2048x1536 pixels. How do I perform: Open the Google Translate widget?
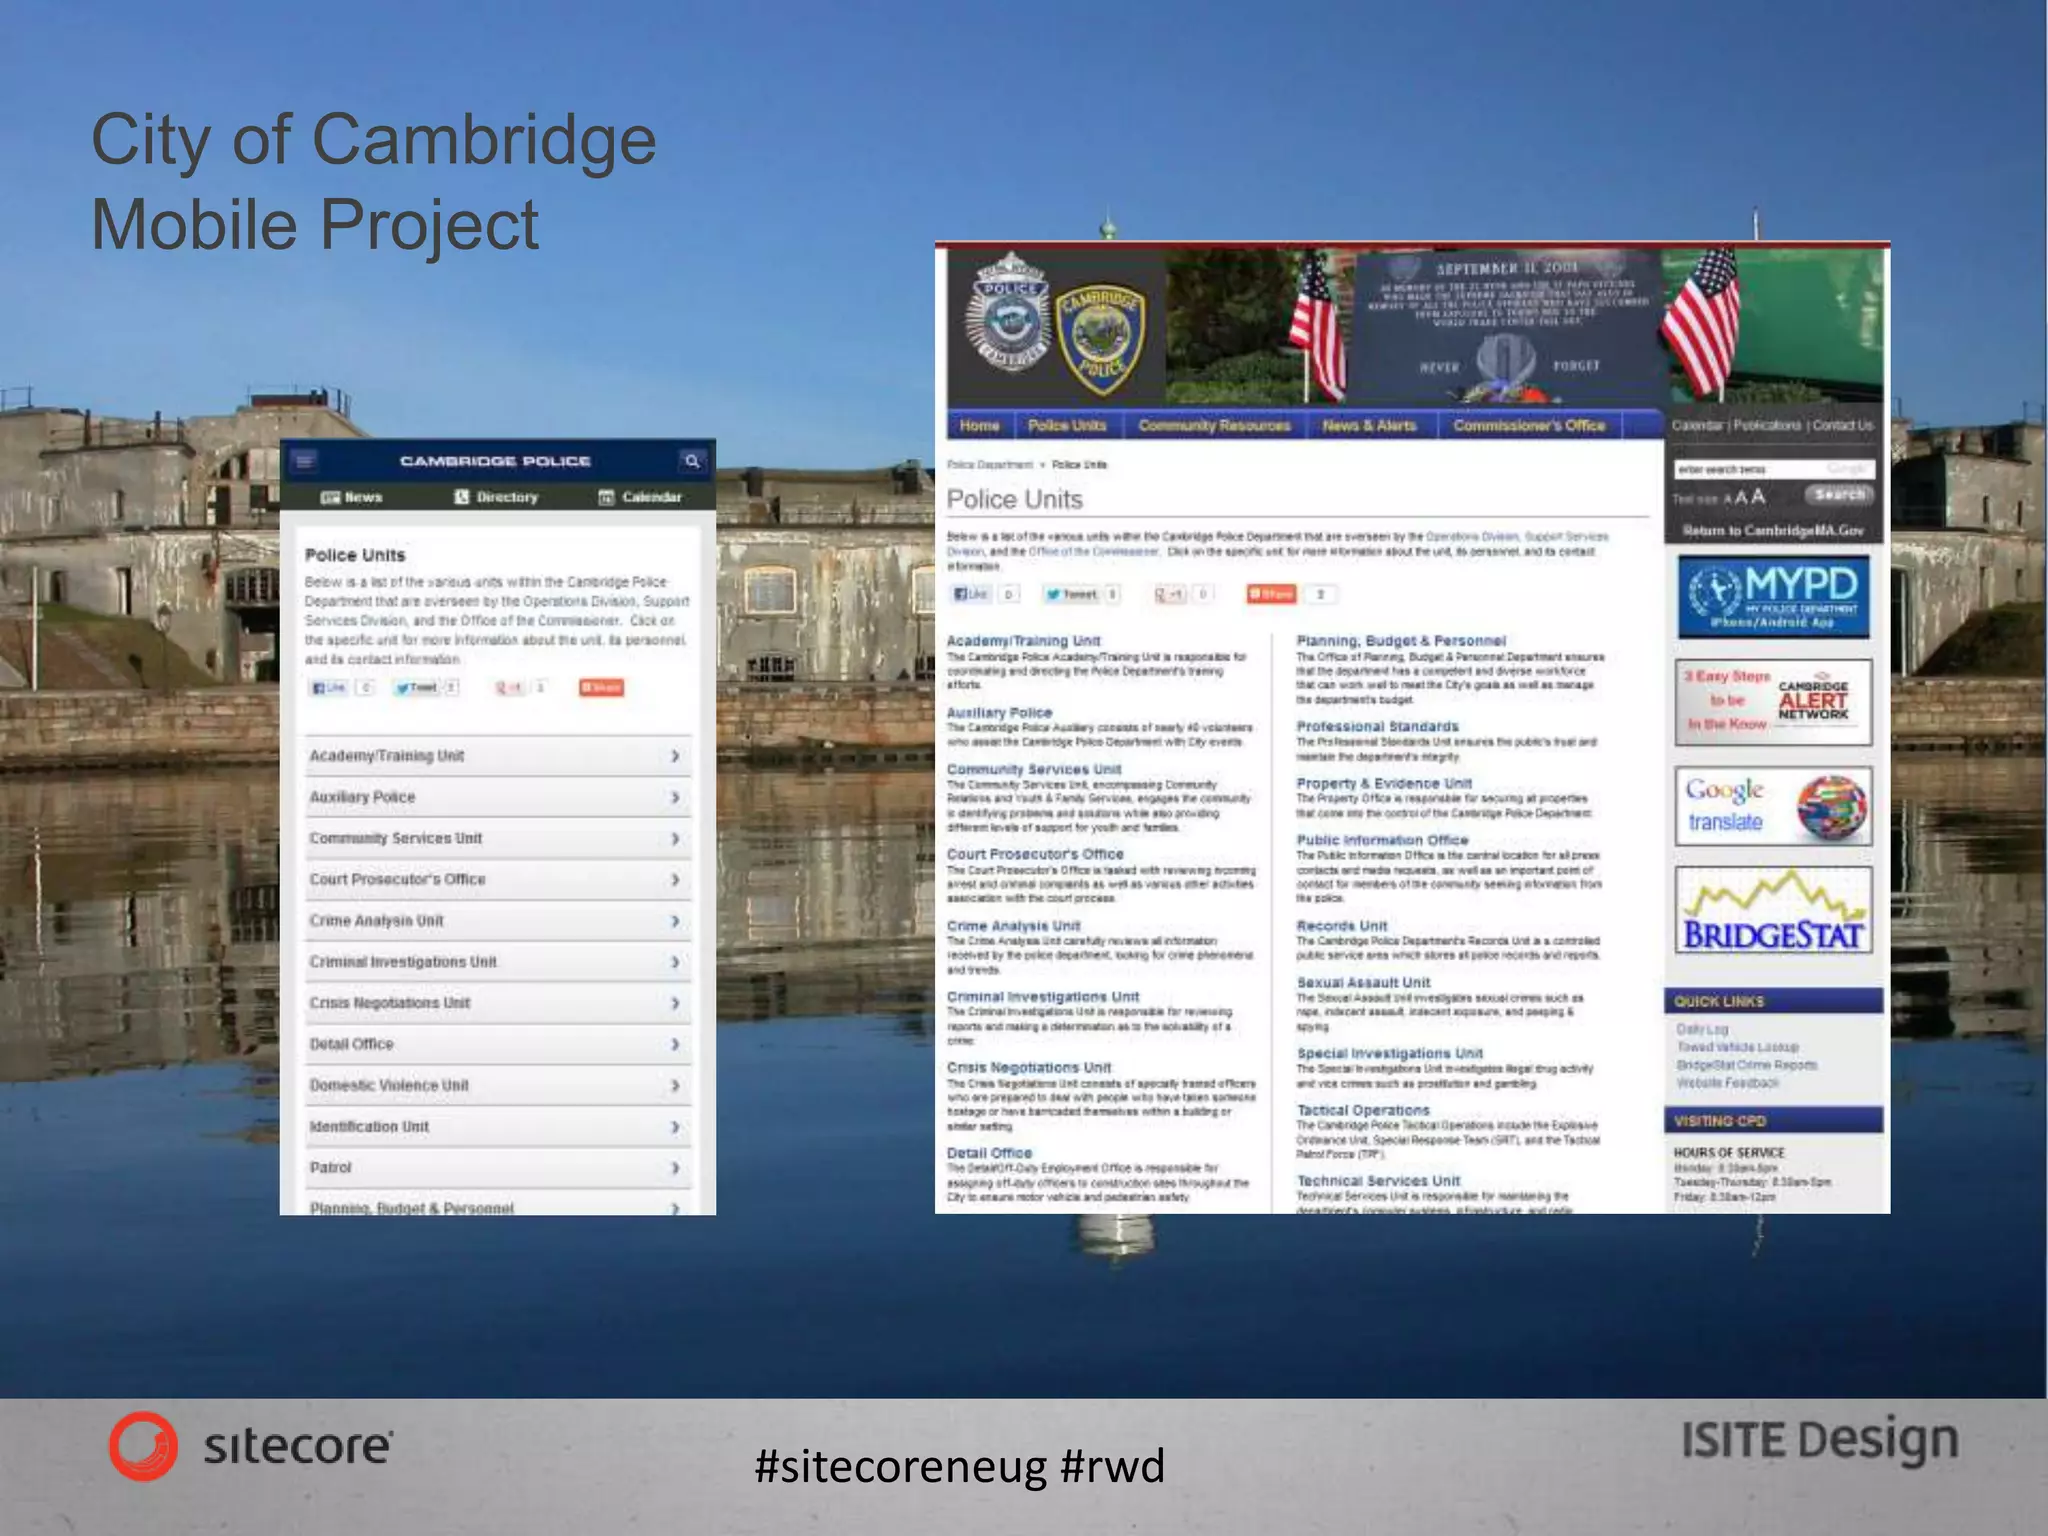[x=1772, y=806]
